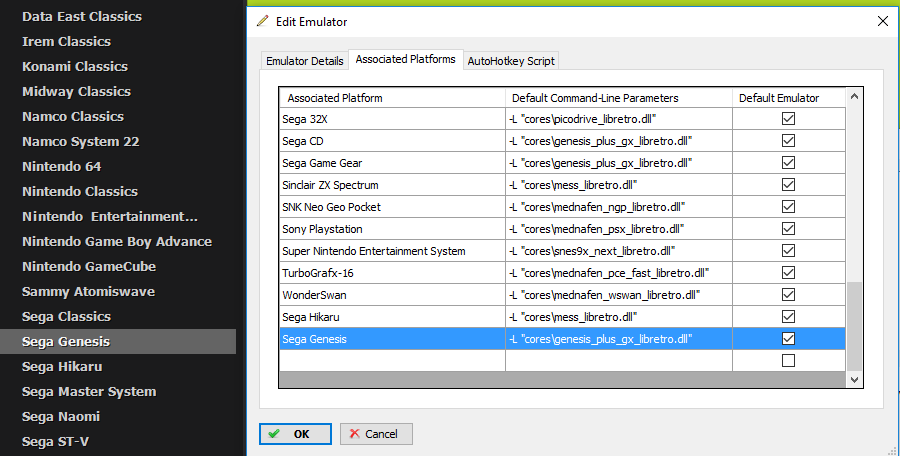Toggle Default Emulator for WonderSwan
The image size is (900, 456).
pos(789,295)
